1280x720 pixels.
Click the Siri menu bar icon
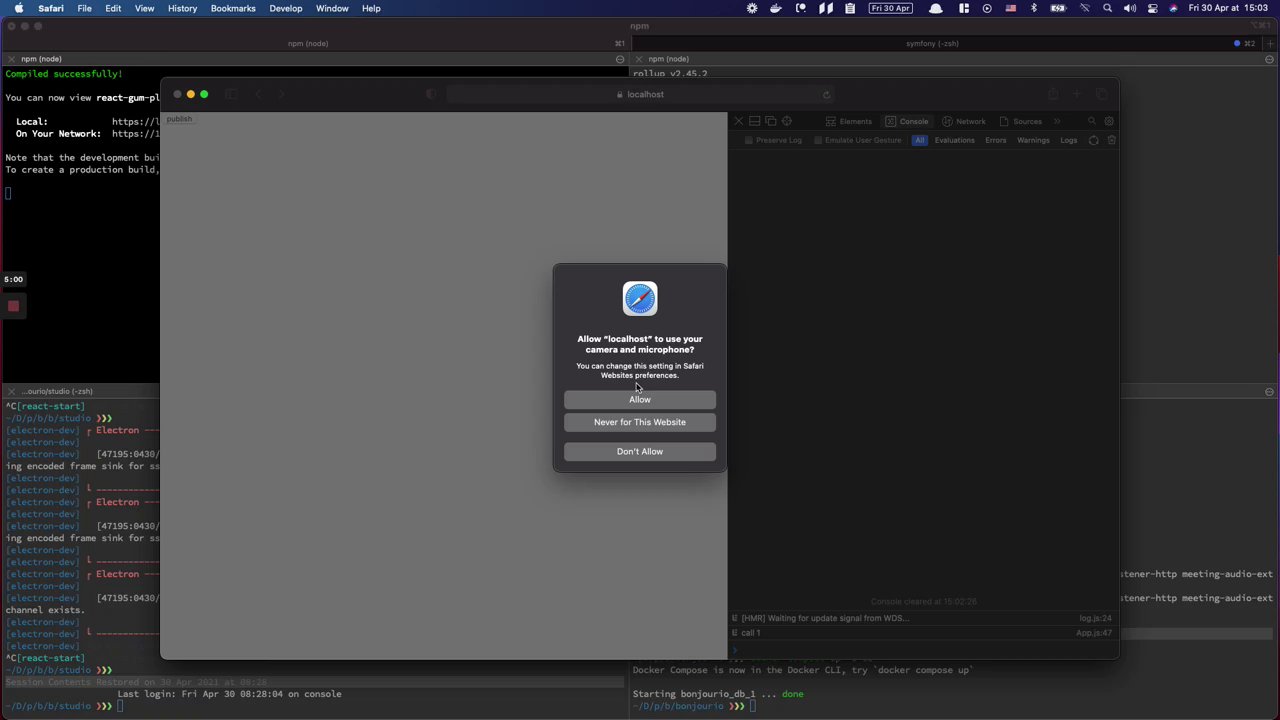pos(1174,8)
